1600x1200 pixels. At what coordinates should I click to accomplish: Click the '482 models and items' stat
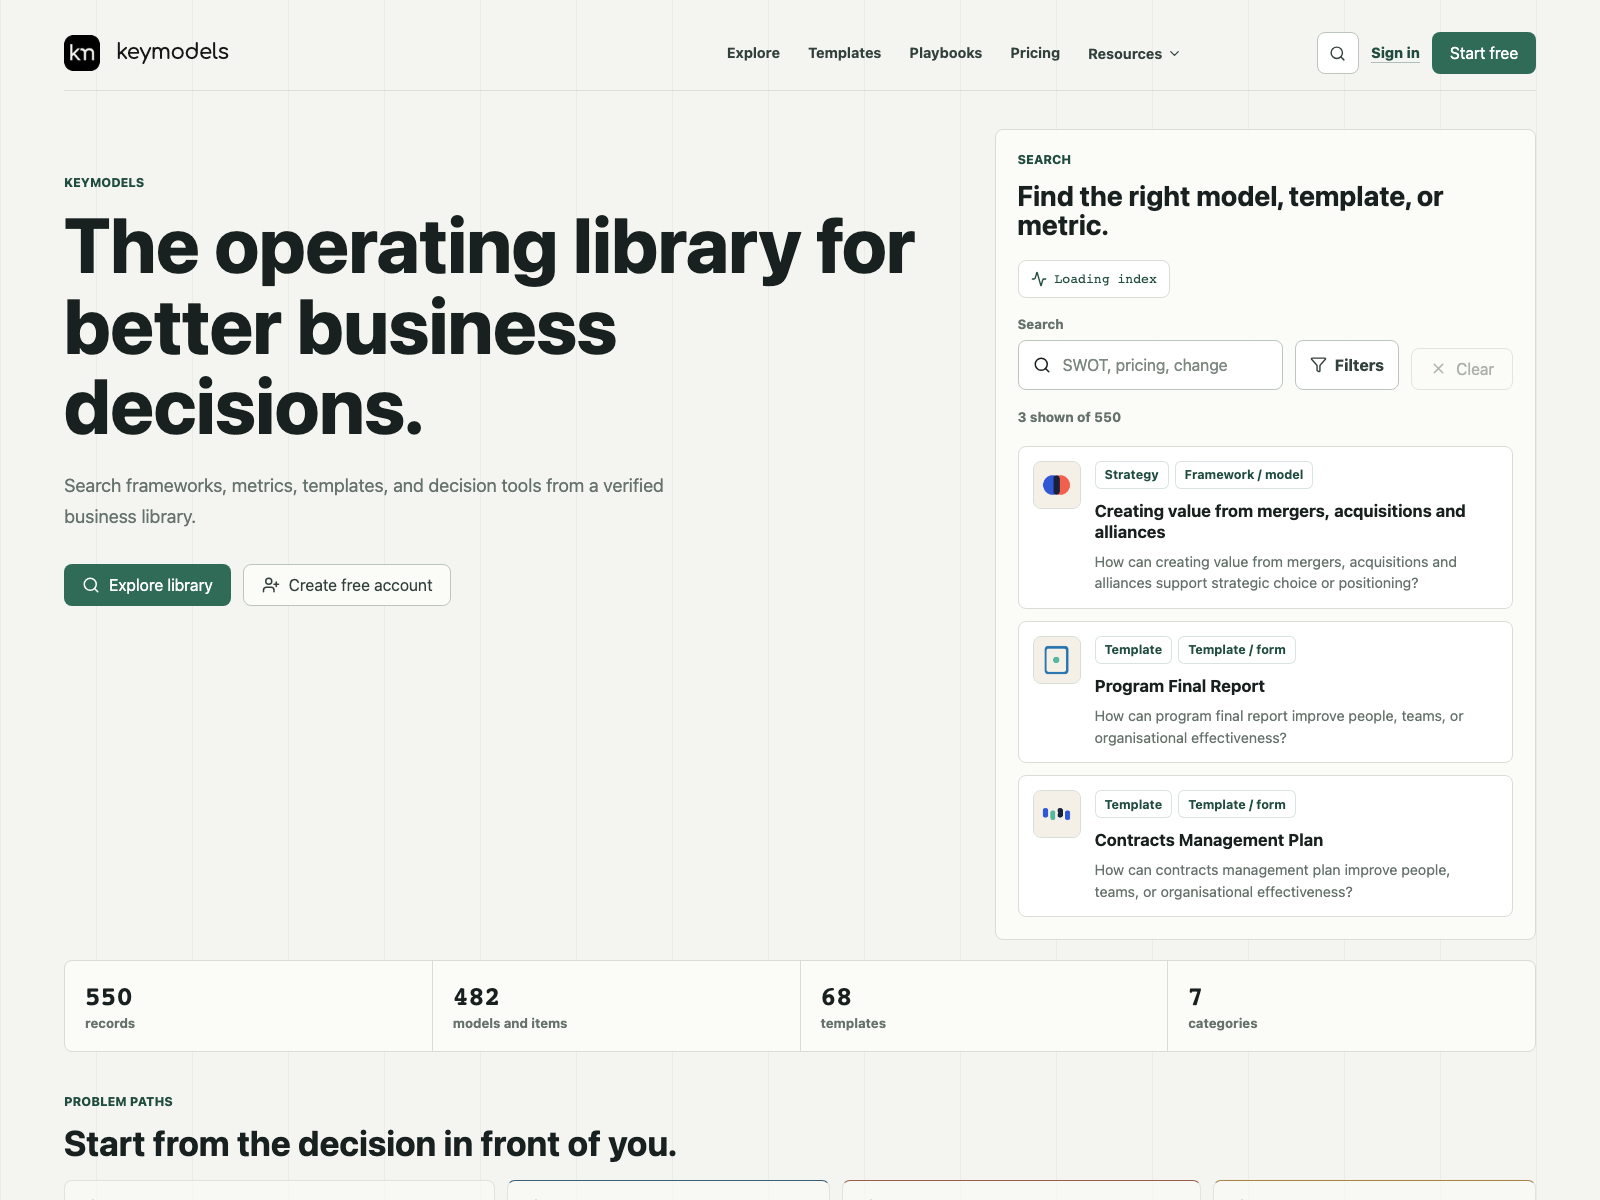616,1006
